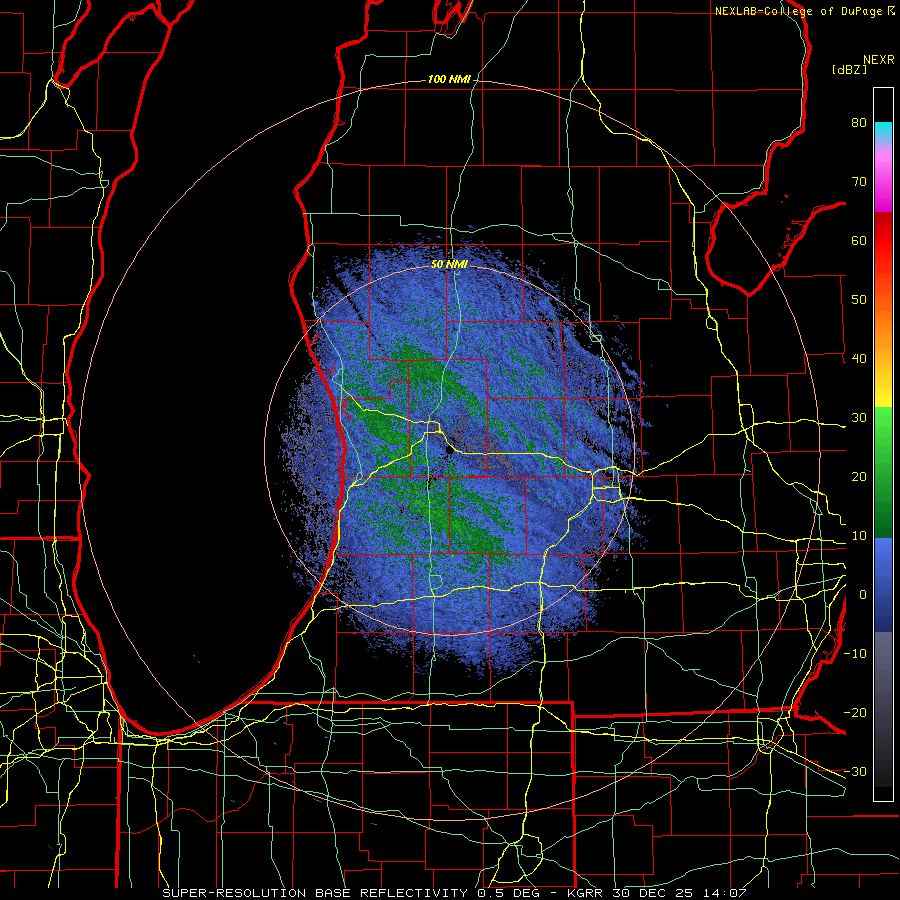900x900 pixels.
Task: Click the green segment of the color bar
Action: pyautogui.click(x=883, y=472)
